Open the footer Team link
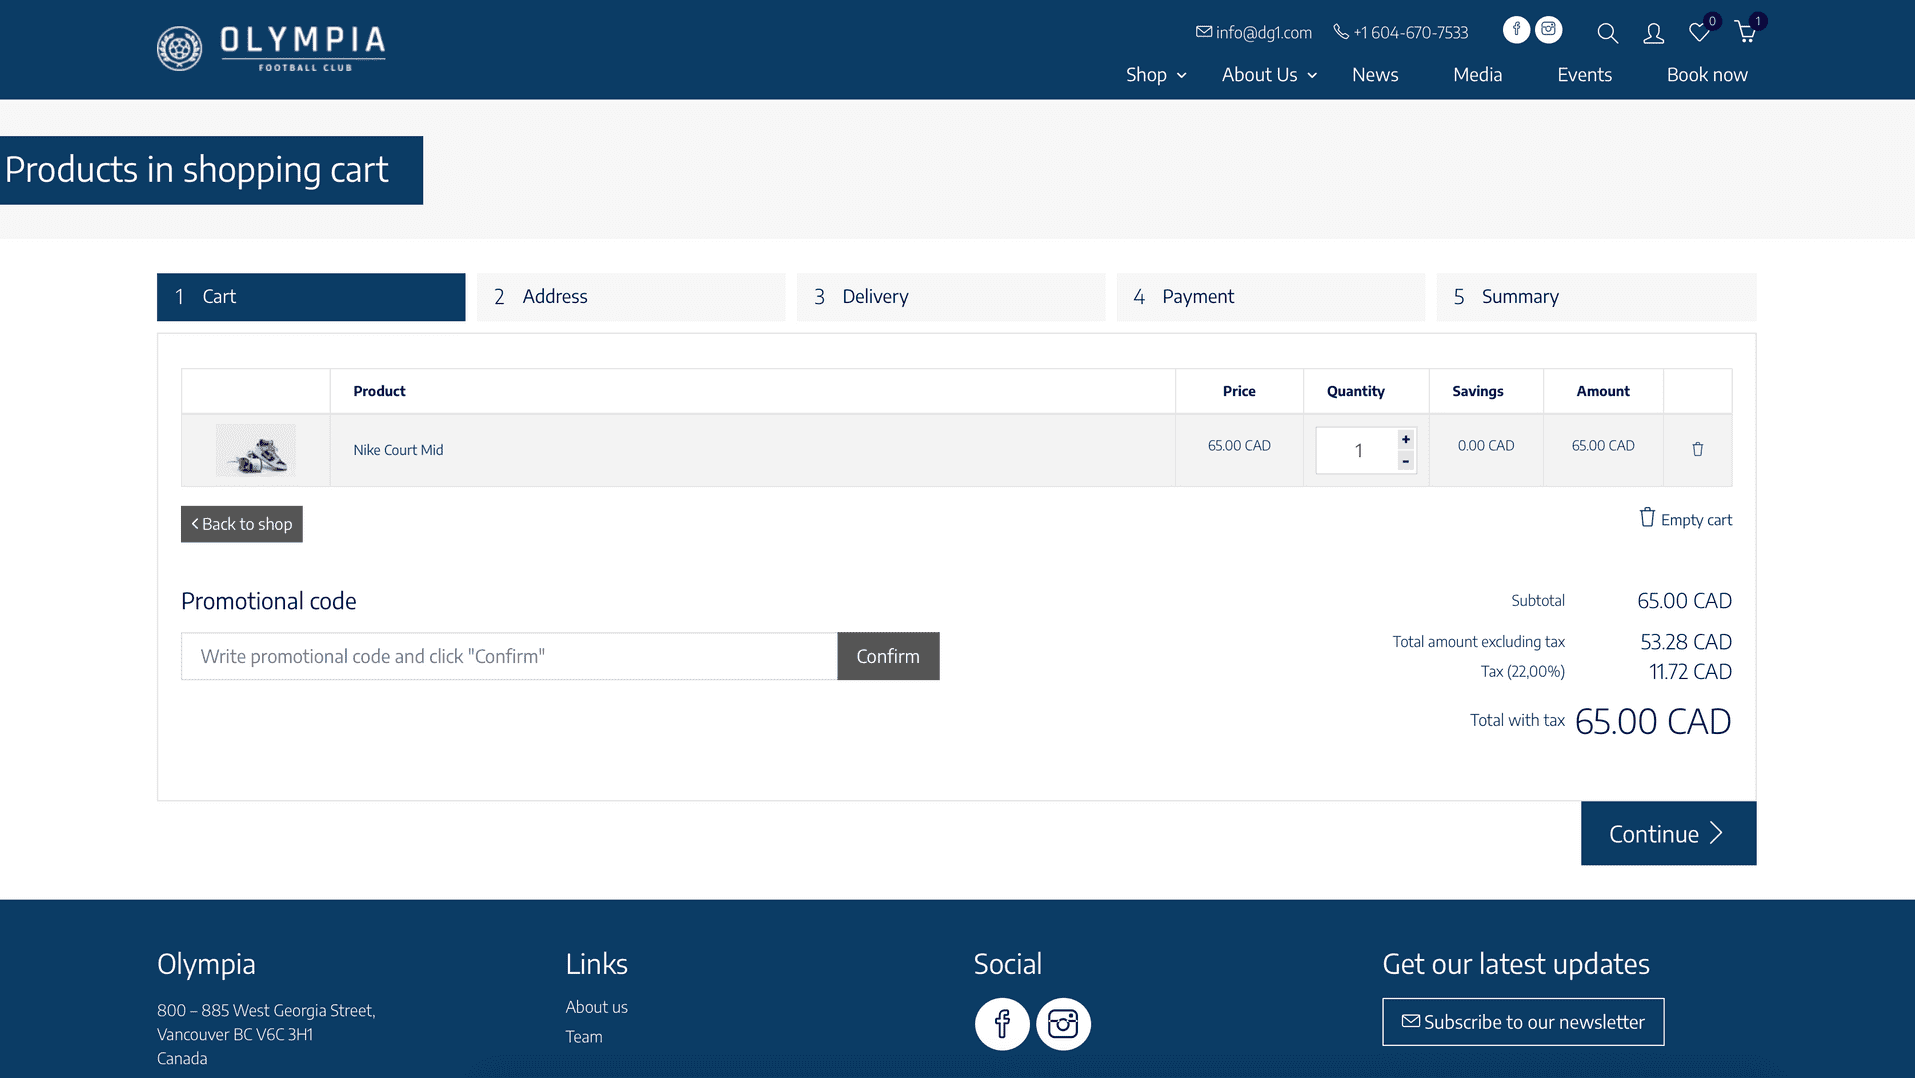The width and height of the screenshot is (1915, 1079). click(x=583, y=1037)
